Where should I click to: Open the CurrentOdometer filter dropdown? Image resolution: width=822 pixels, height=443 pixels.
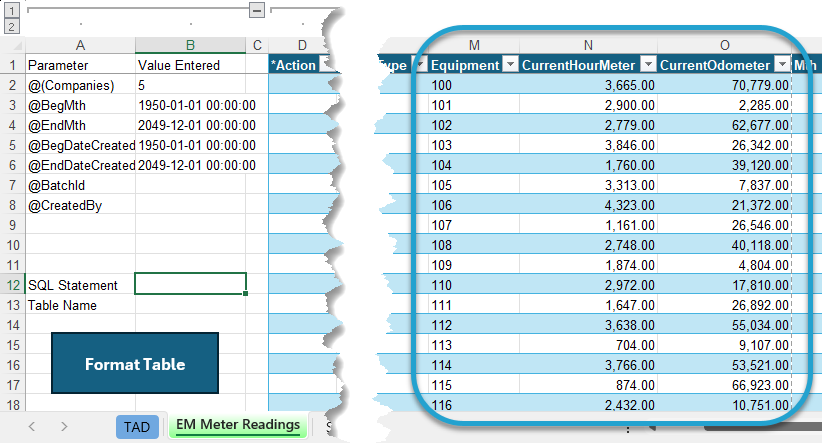tap(783, 64)
